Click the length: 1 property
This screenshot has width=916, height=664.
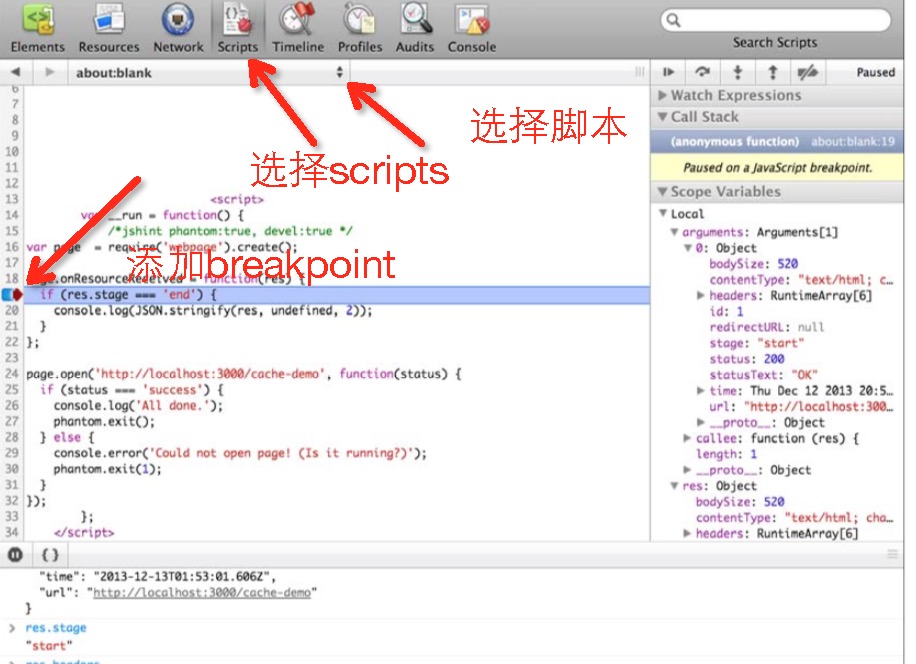tap(726, 454)
